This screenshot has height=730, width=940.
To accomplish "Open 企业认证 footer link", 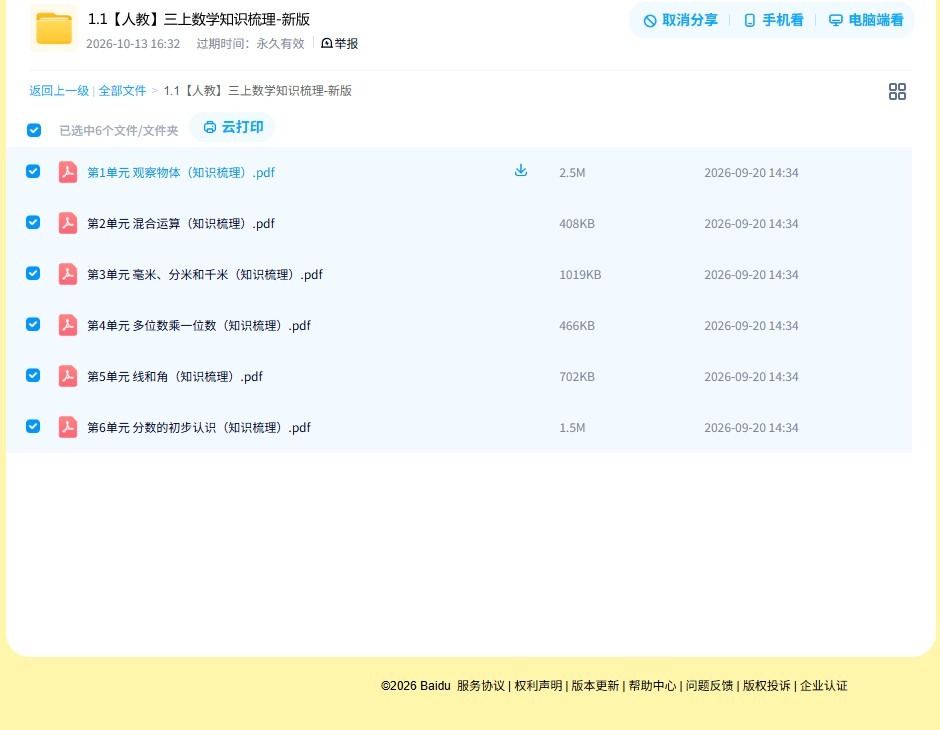I will (824, 686).
